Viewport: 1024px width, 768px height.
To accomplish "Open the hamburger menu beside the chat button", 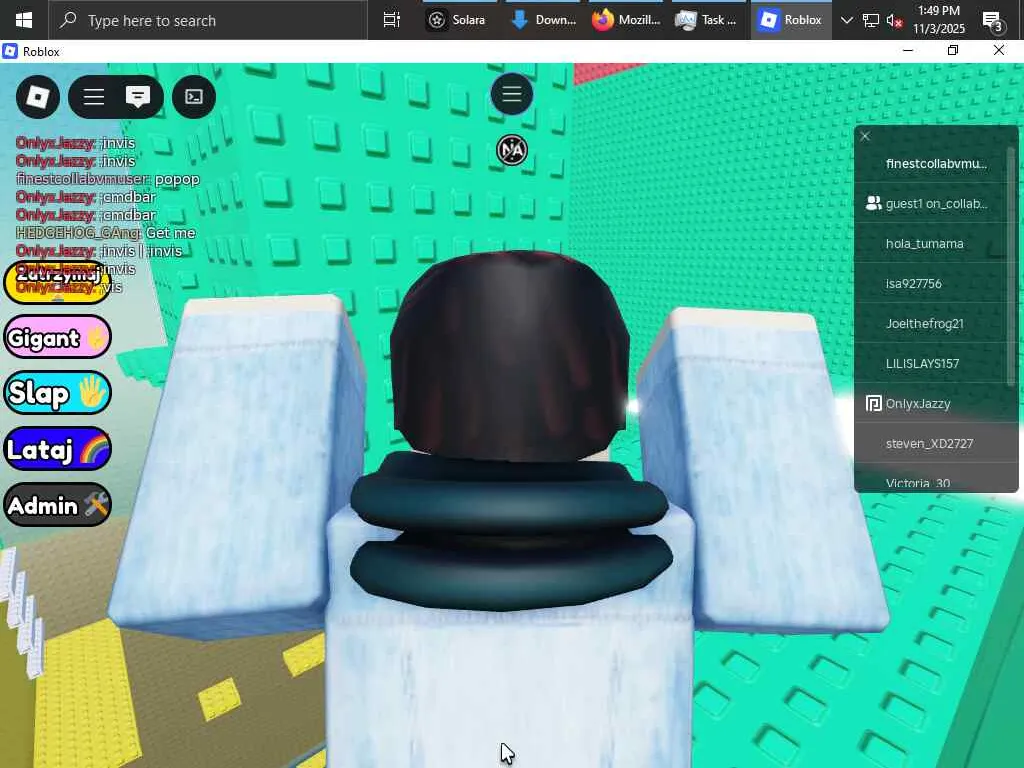I will click(x=94, y=97).
